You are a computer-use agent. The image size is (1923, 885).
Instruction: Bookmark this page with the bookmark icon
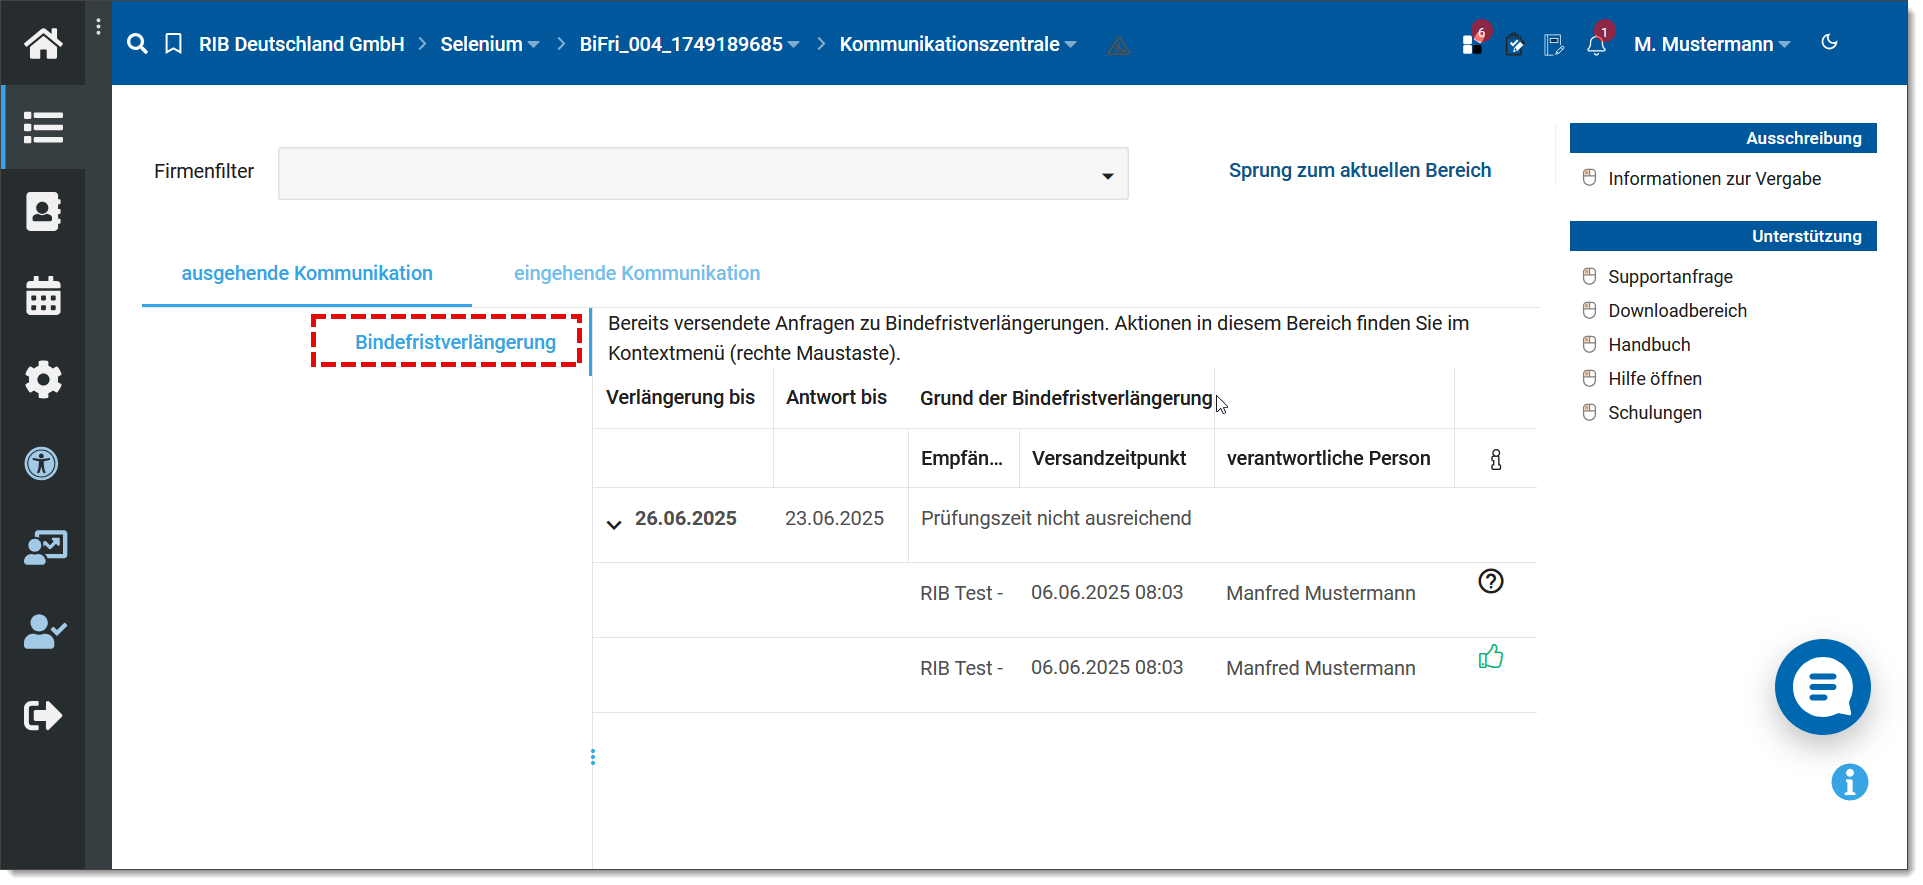click(174, 44)
